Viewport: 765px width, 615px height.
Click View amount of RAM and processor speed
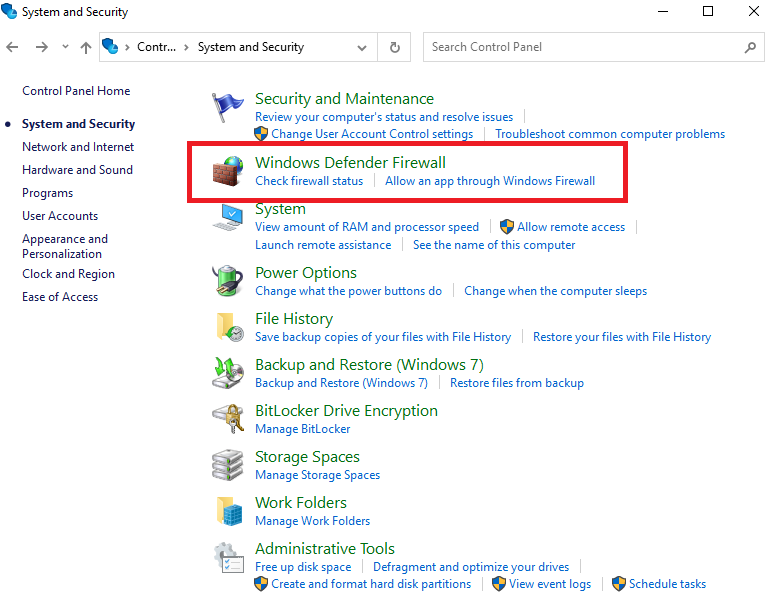click(x=367, y=227)
